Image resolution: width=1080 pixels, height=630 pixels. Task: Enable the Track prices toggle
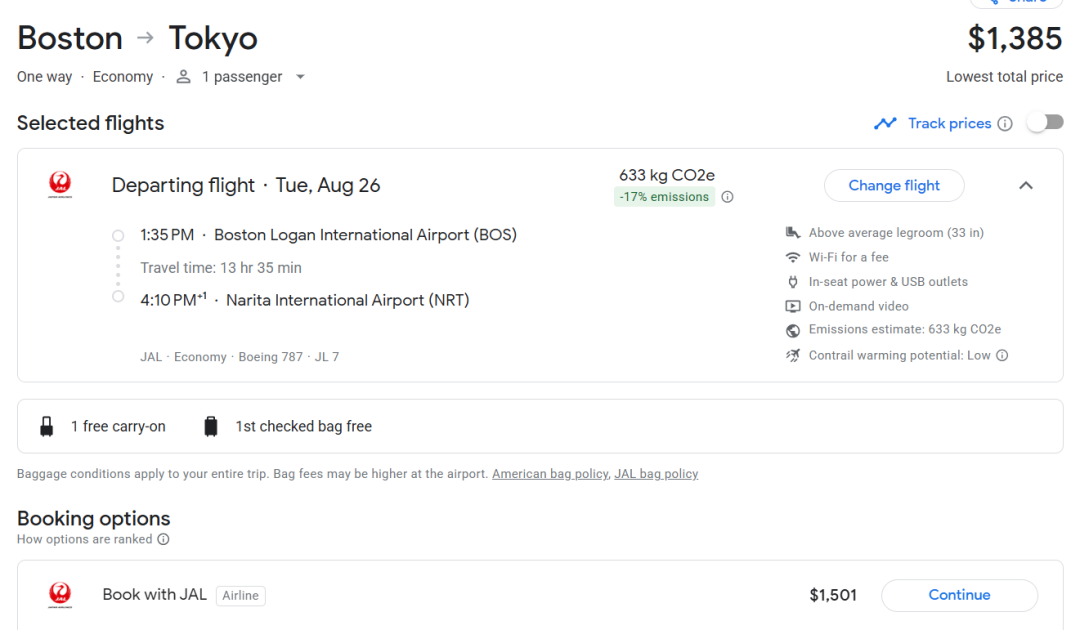pyautogui.click(x=1044, y=123)
